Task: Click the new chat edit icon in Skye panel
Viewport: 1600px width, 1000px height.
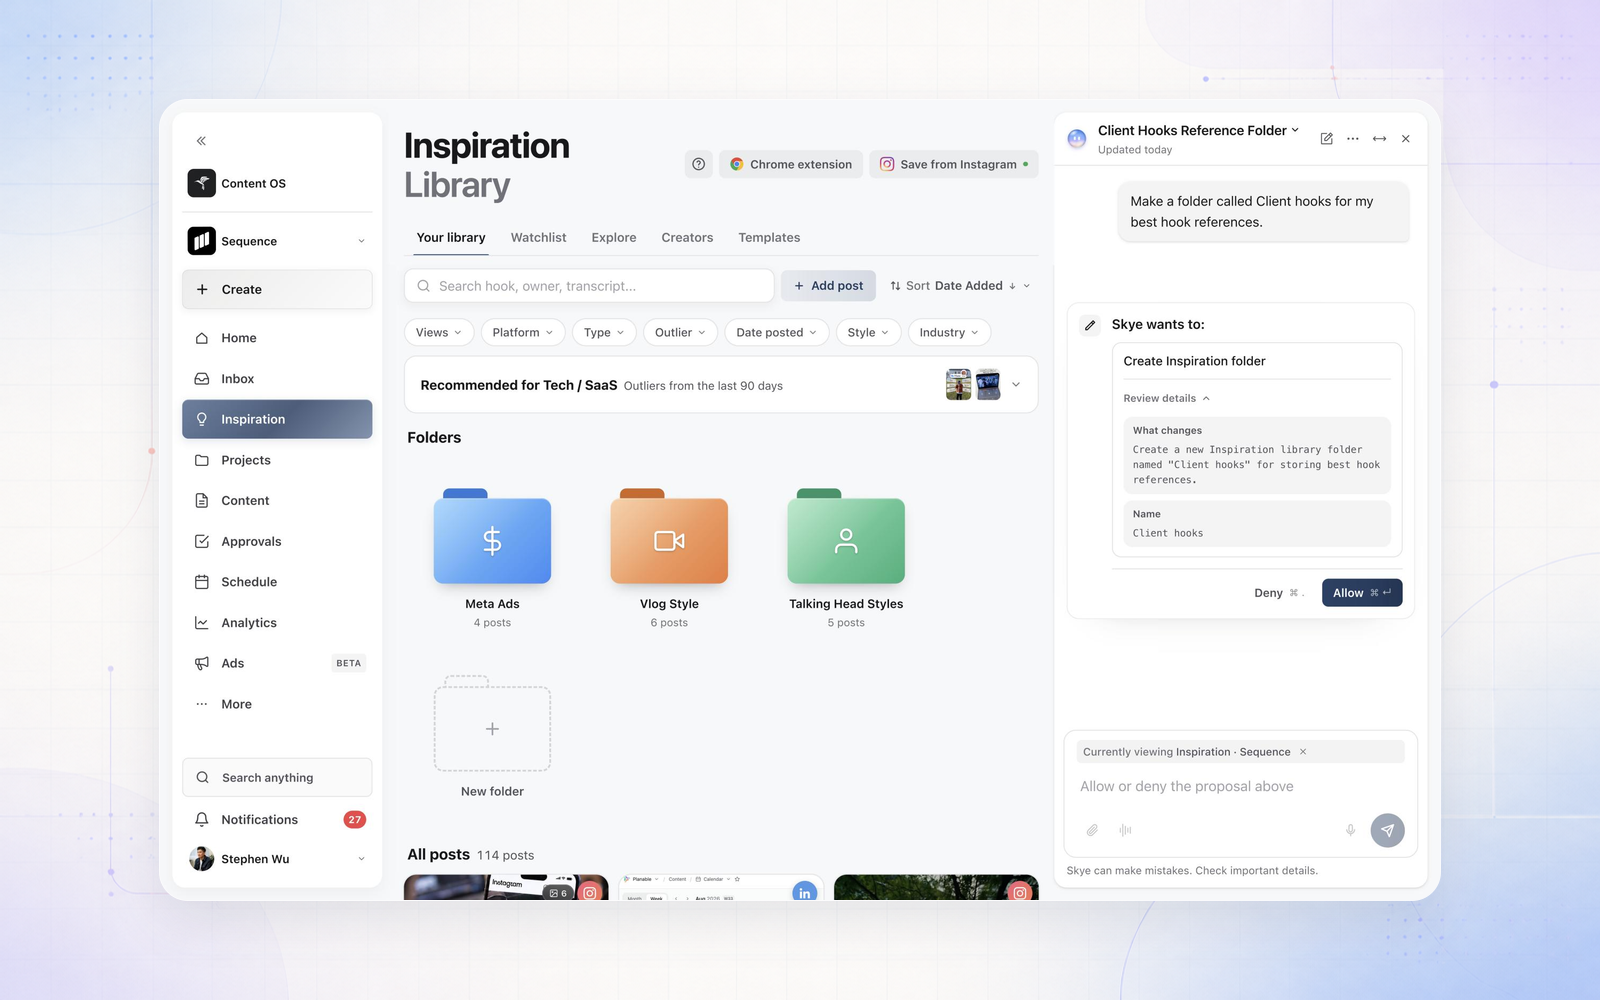Action: (1326, 139)
